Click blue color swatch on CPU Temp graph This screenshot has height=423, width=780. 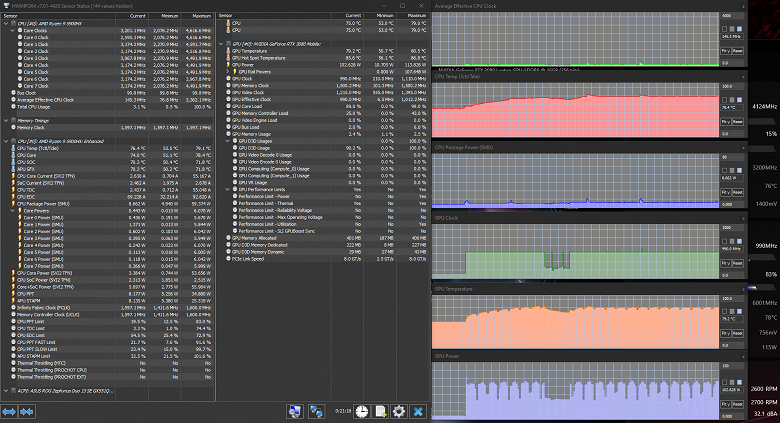click(741, 100)
